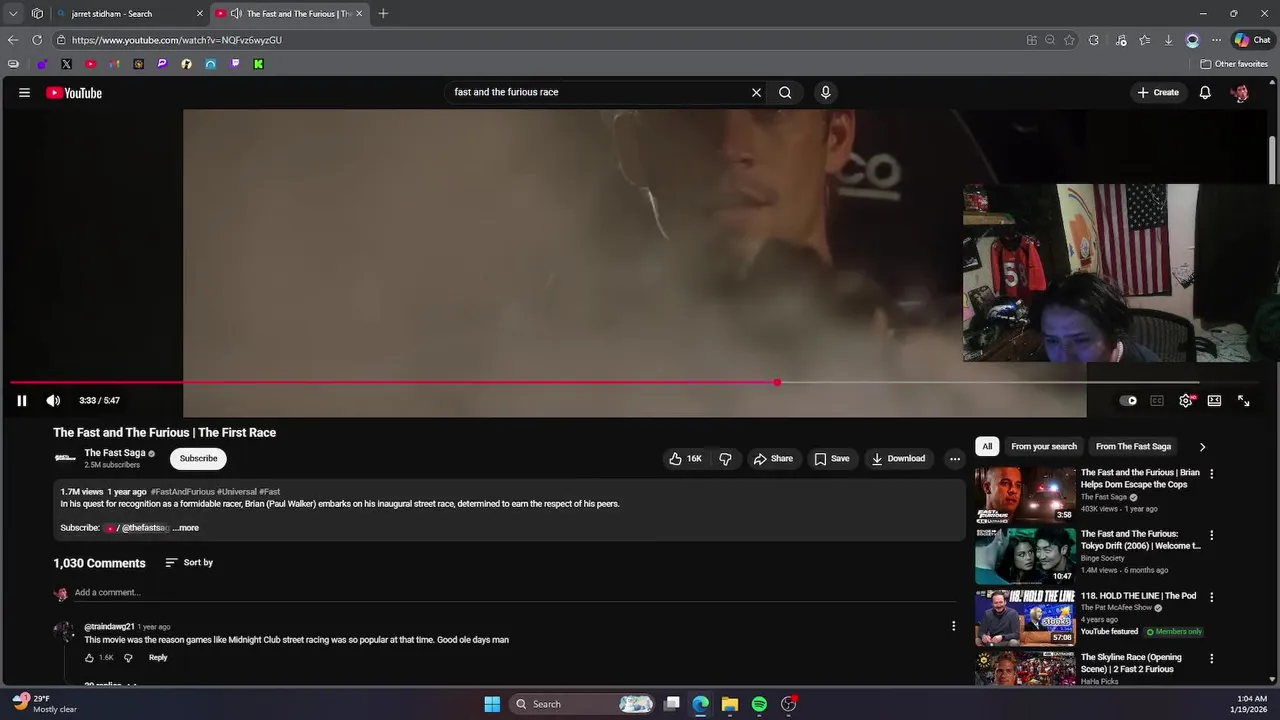Open browser downloads icon
Image resolution: width=1280 pixels, height=720 pixels.
point(1168,40)
